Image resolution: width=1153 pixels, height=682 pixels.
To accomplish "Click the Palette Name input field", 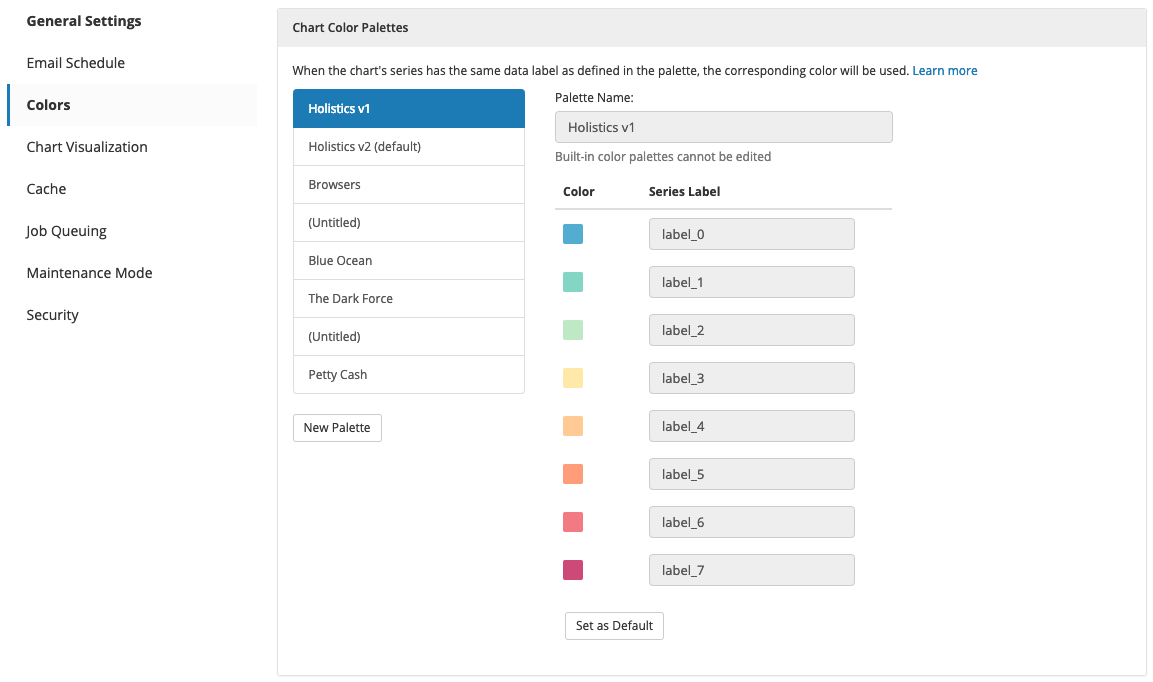I will (x=724, y=127).
